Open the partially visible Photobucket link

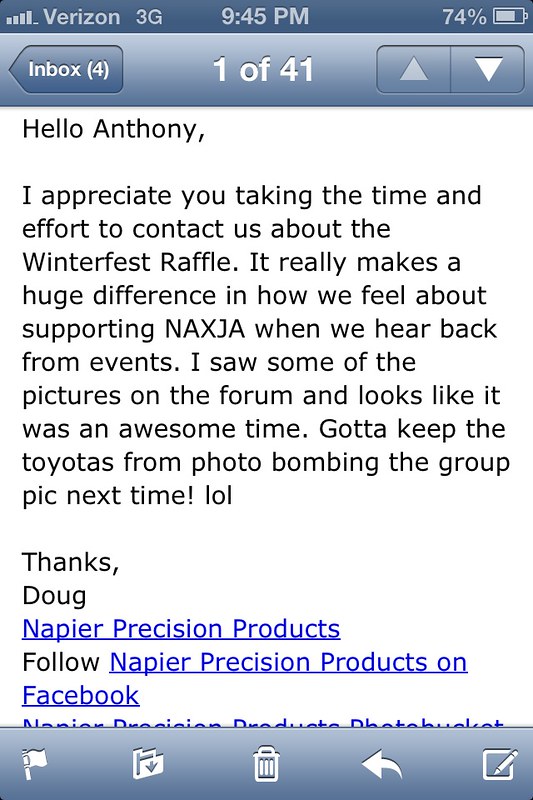[x=263, y=722]
